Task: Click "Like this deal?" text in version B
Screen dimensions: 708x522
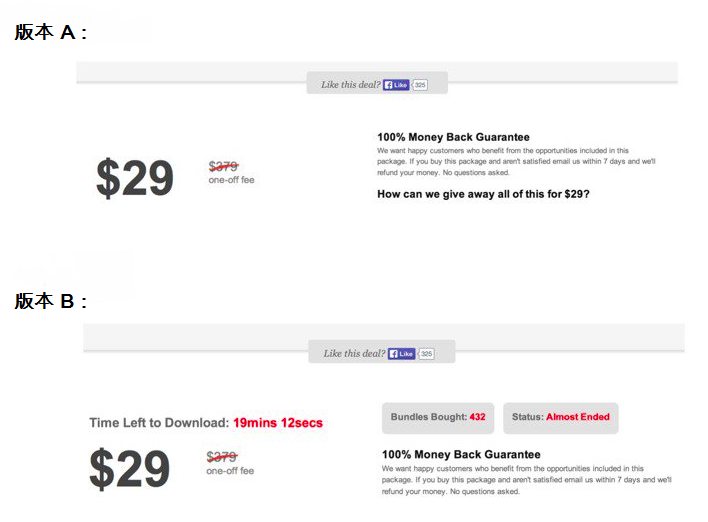Action: point(353,354)
